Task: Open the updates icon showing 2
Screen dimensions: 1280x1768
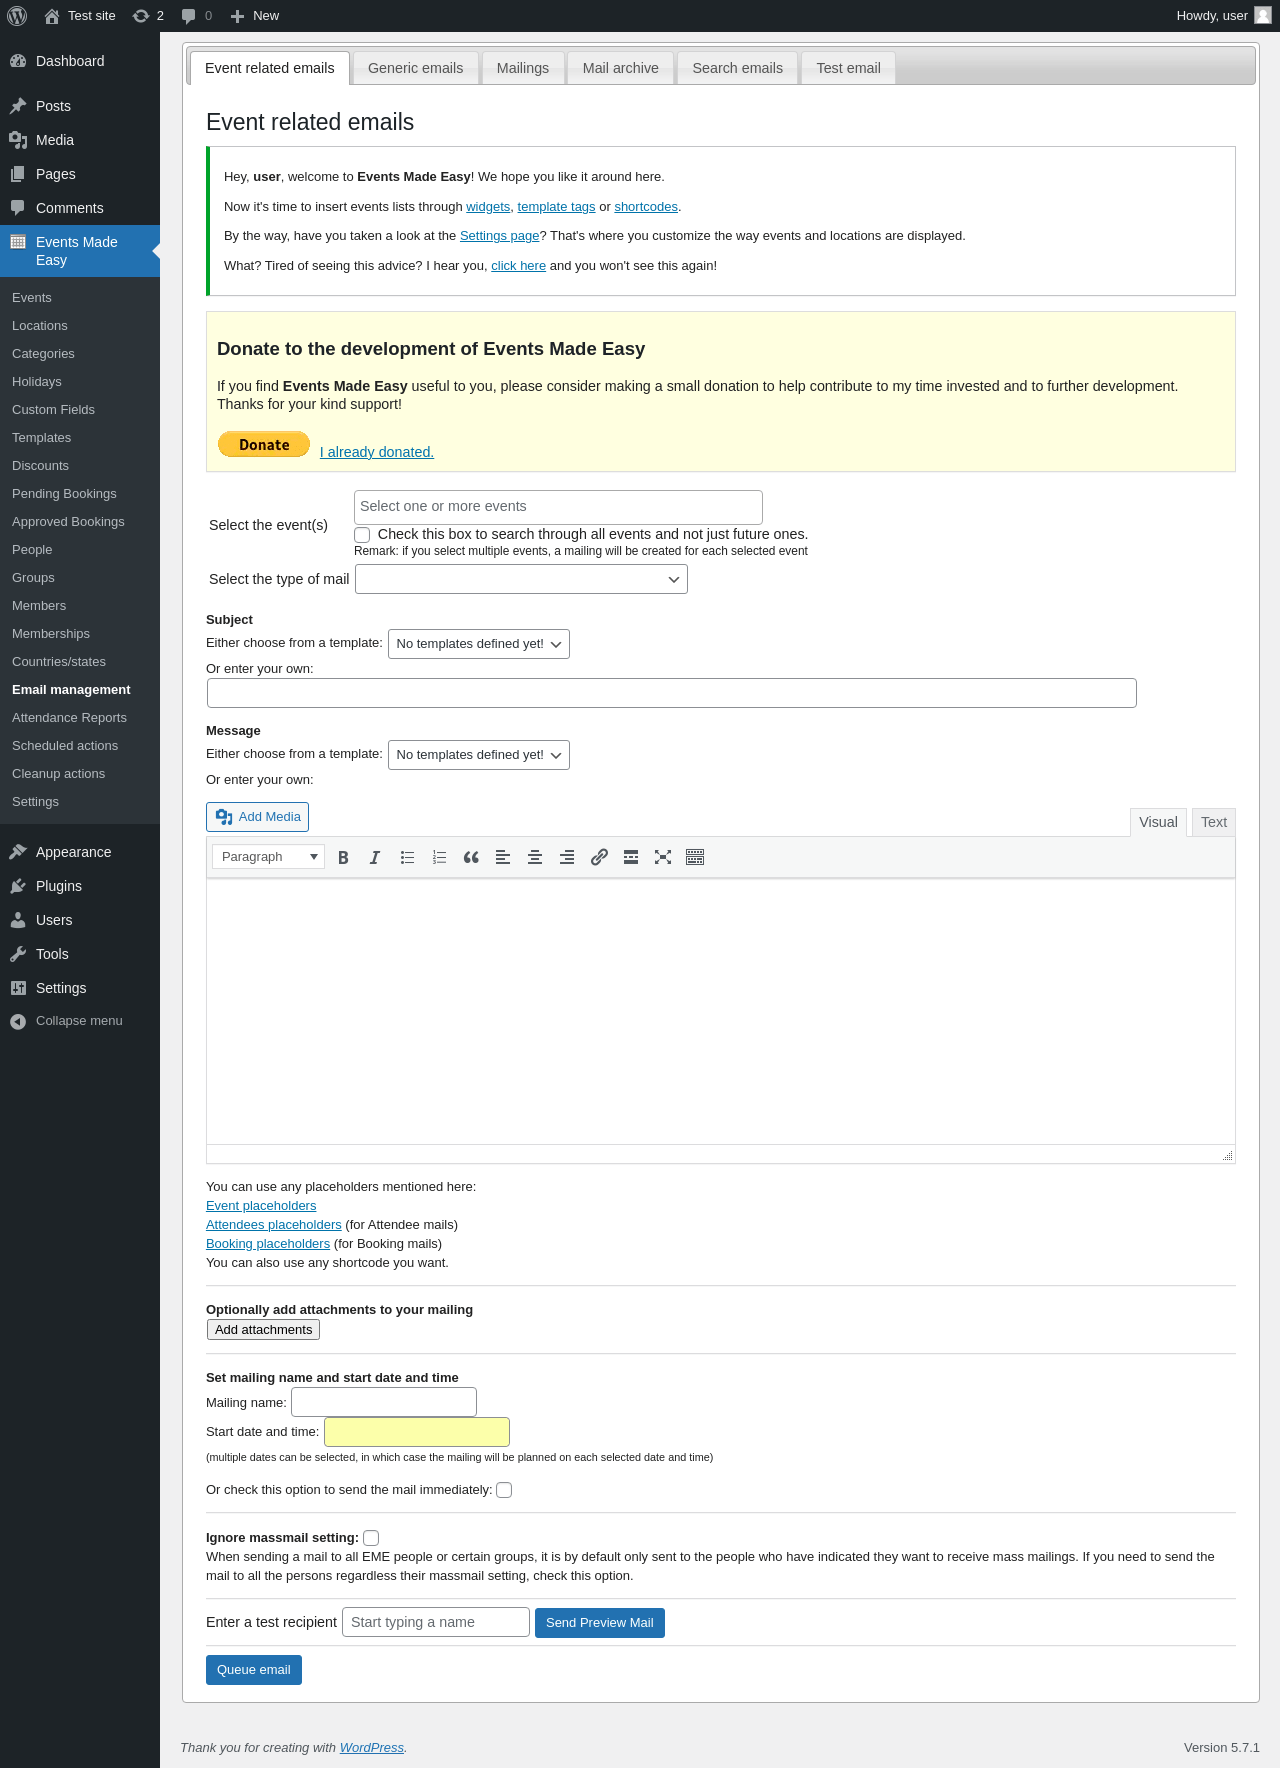Action: coord(148,16)
